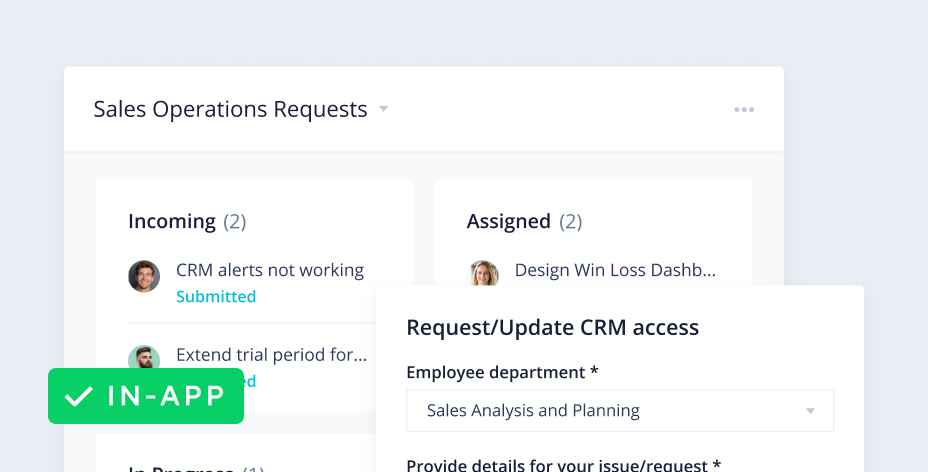Select the Incoming column header

point(172,221)
